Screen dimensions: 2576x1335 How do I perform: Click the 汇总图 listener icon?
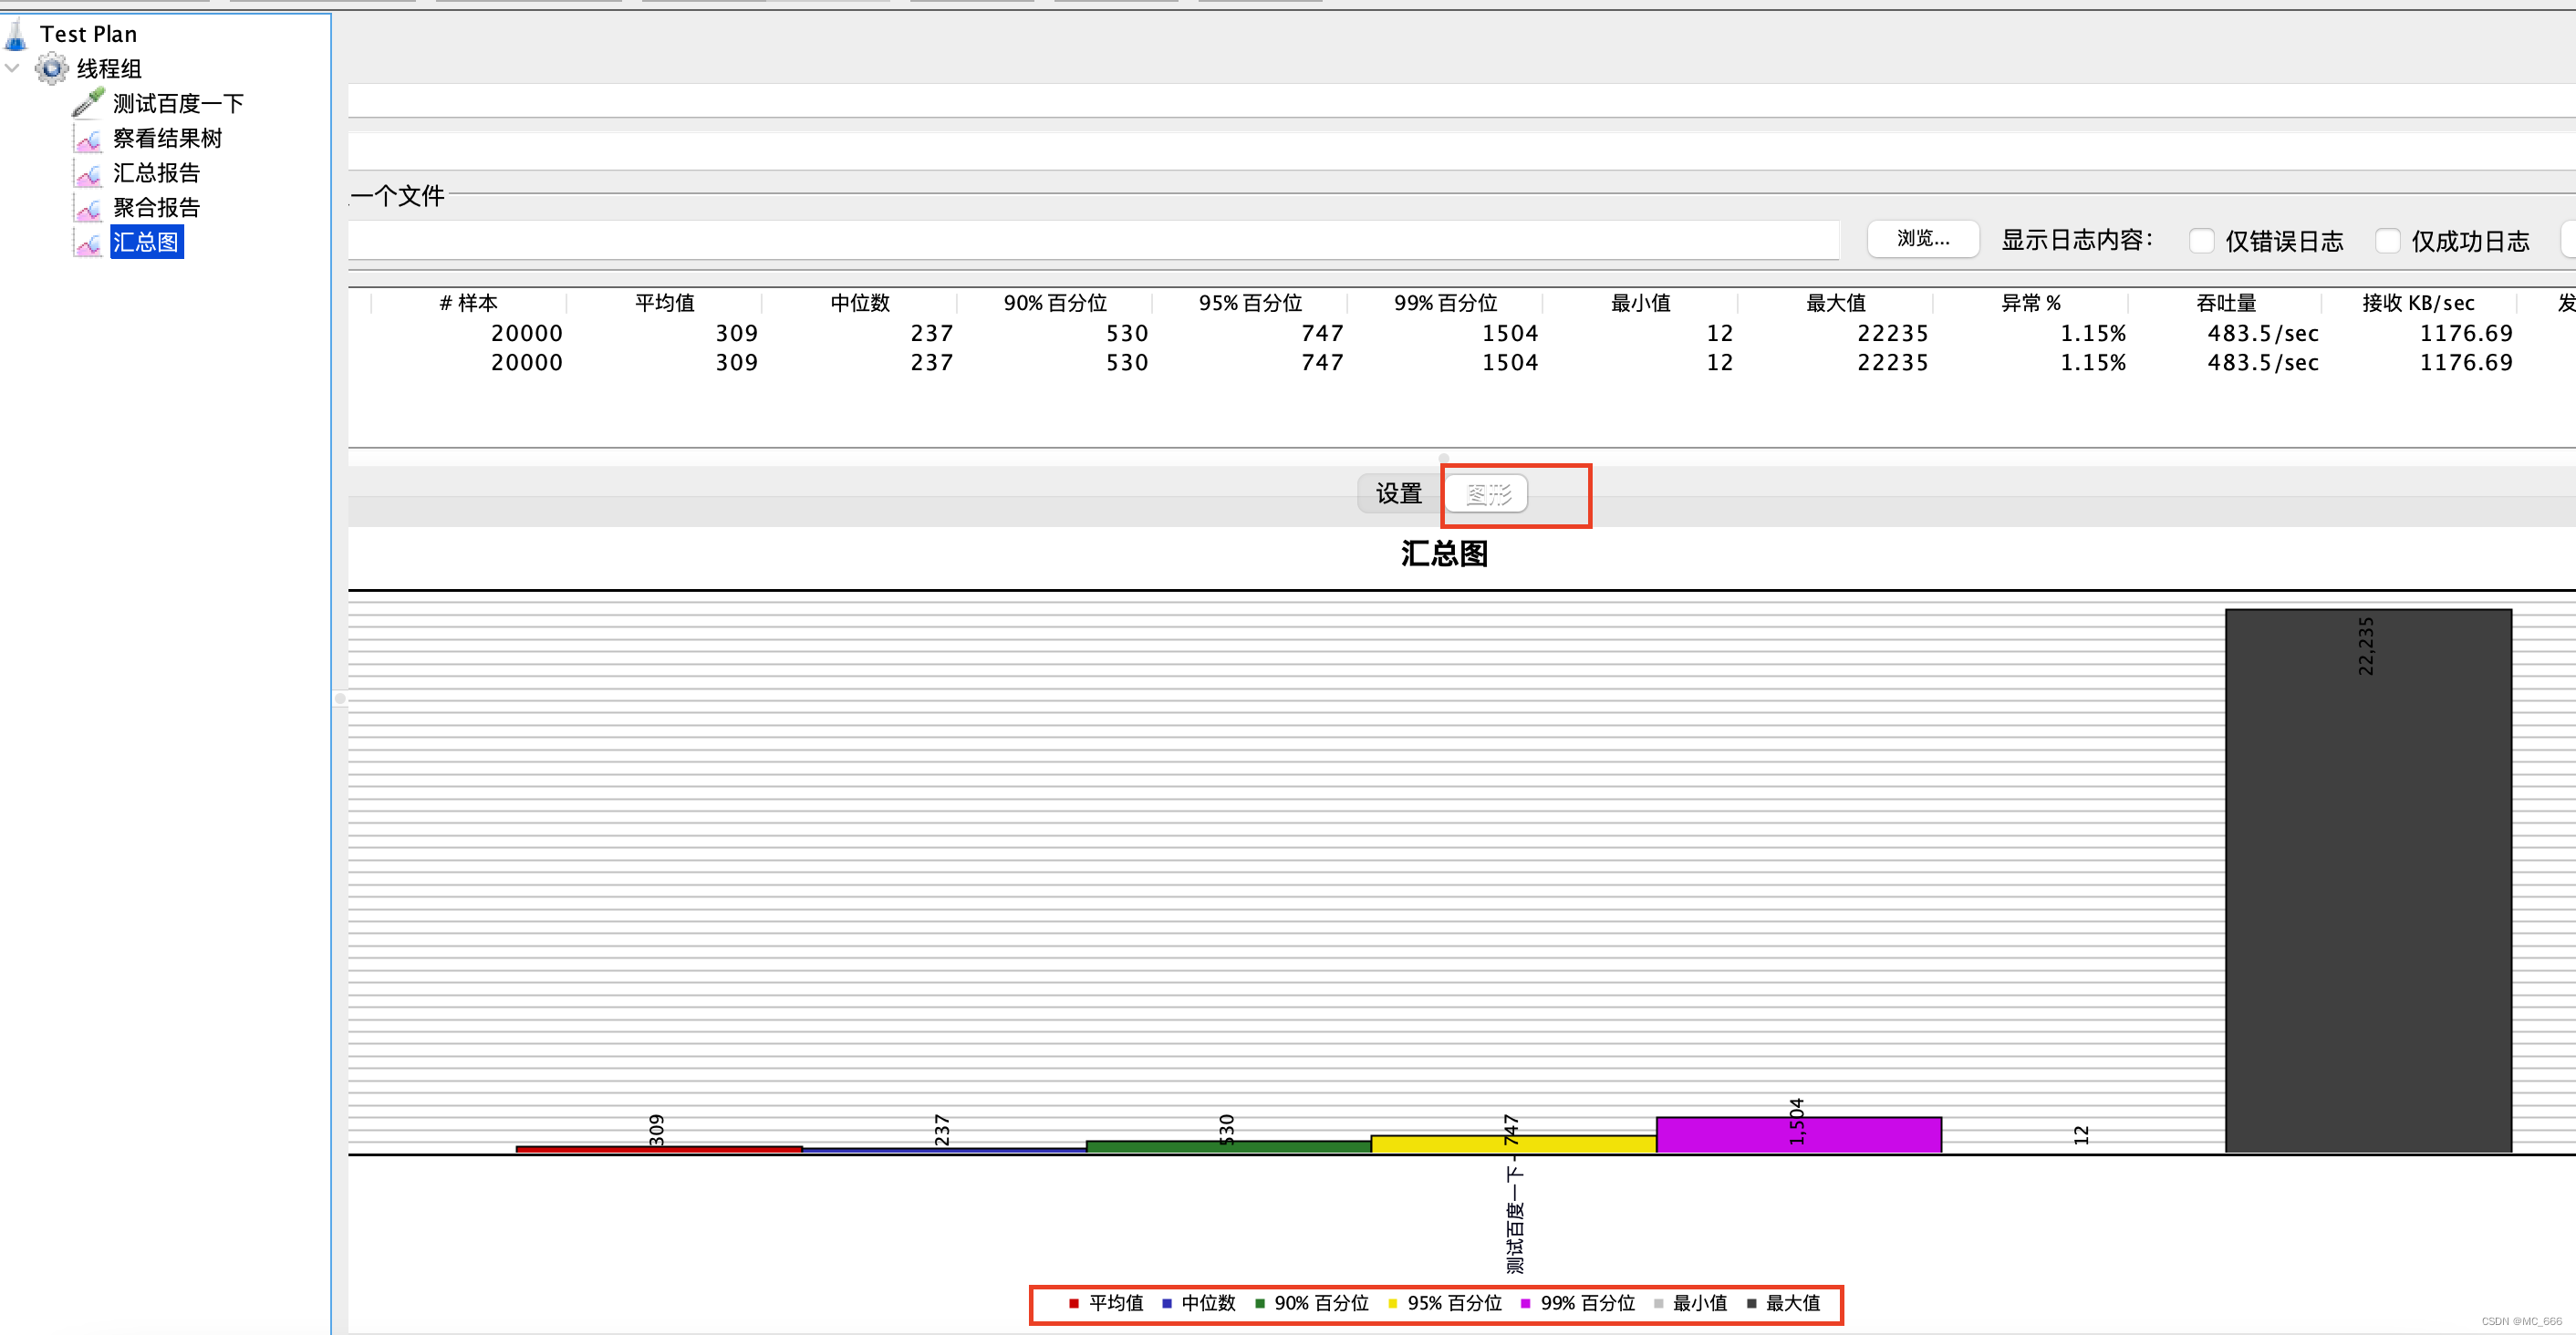[x=88, y=243]
